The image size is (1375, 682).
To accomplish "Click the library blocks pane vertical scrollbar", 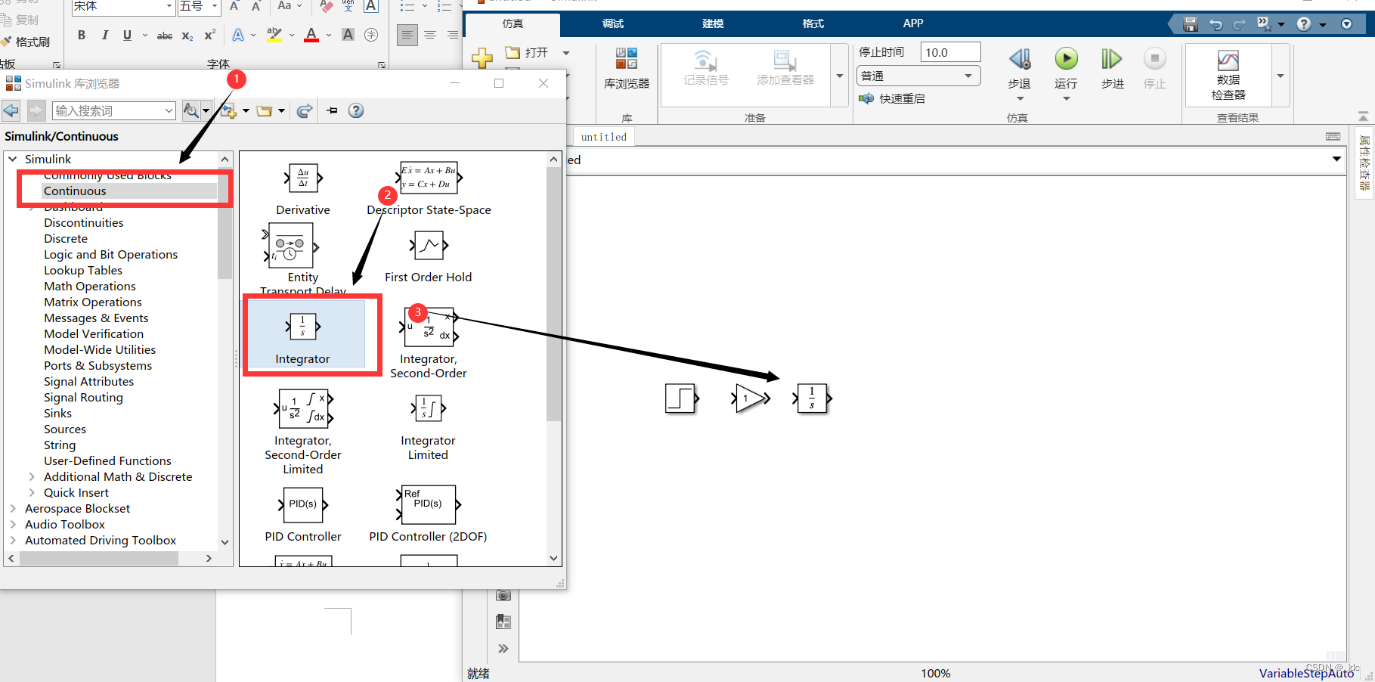I will click(x=554, y=294).
